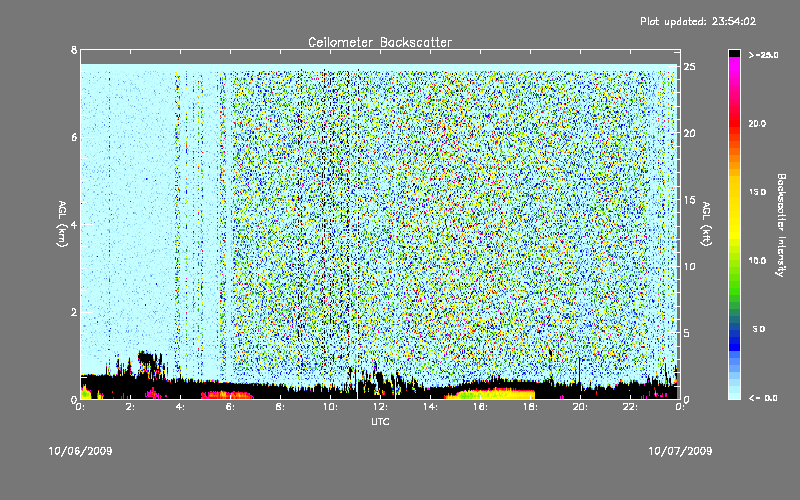Click the '20.0' colorbar label
This screenshot has width=800, height=500.
757,123
